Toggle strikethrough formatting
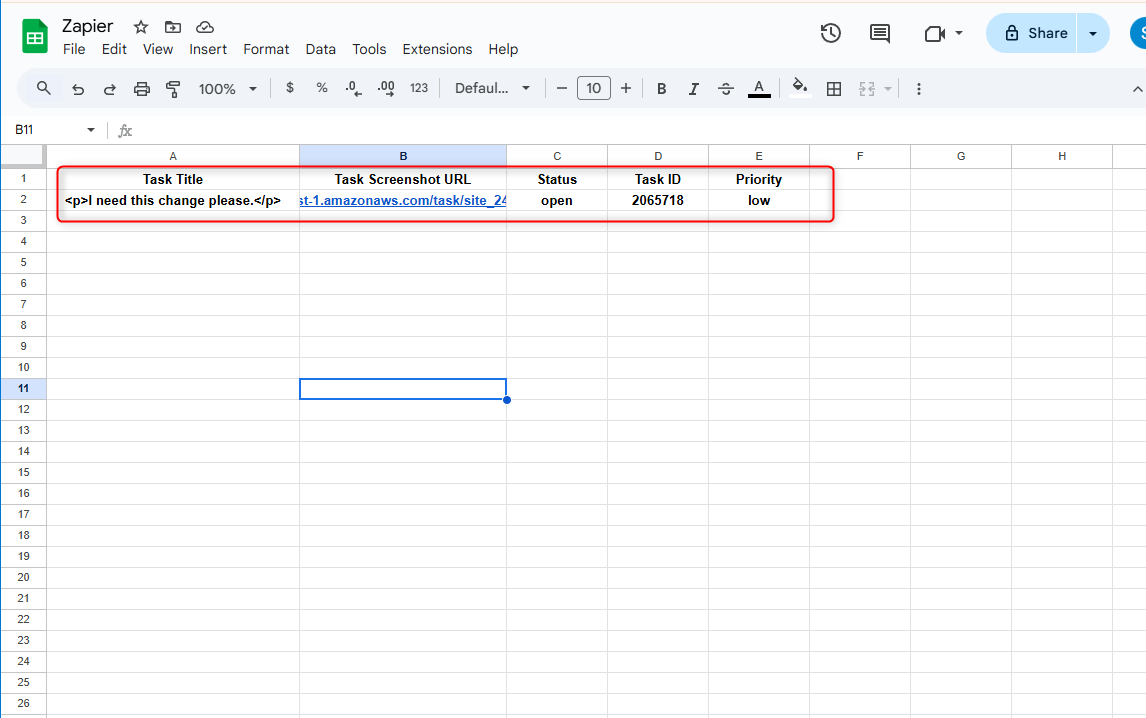 point(726,89)
